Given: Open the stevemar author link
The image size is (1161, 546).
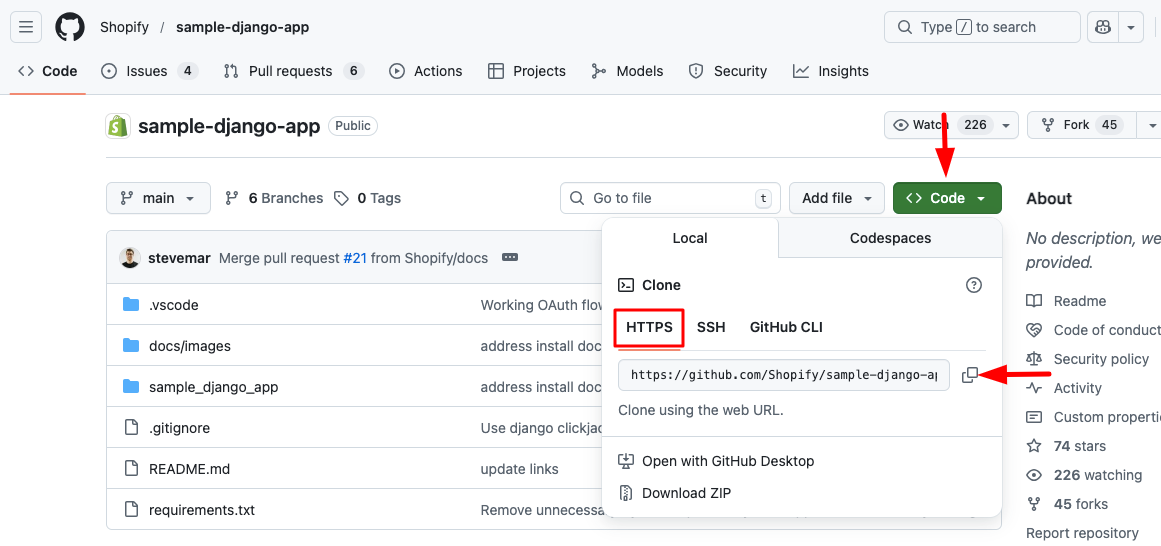Looking at the screenshot, I should pos(179,258).
